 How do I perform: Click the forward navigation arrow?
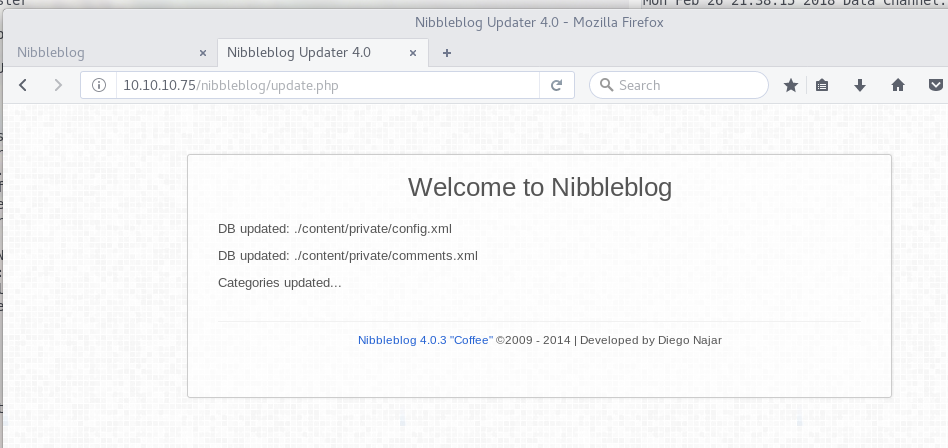(x=58, y=85)
